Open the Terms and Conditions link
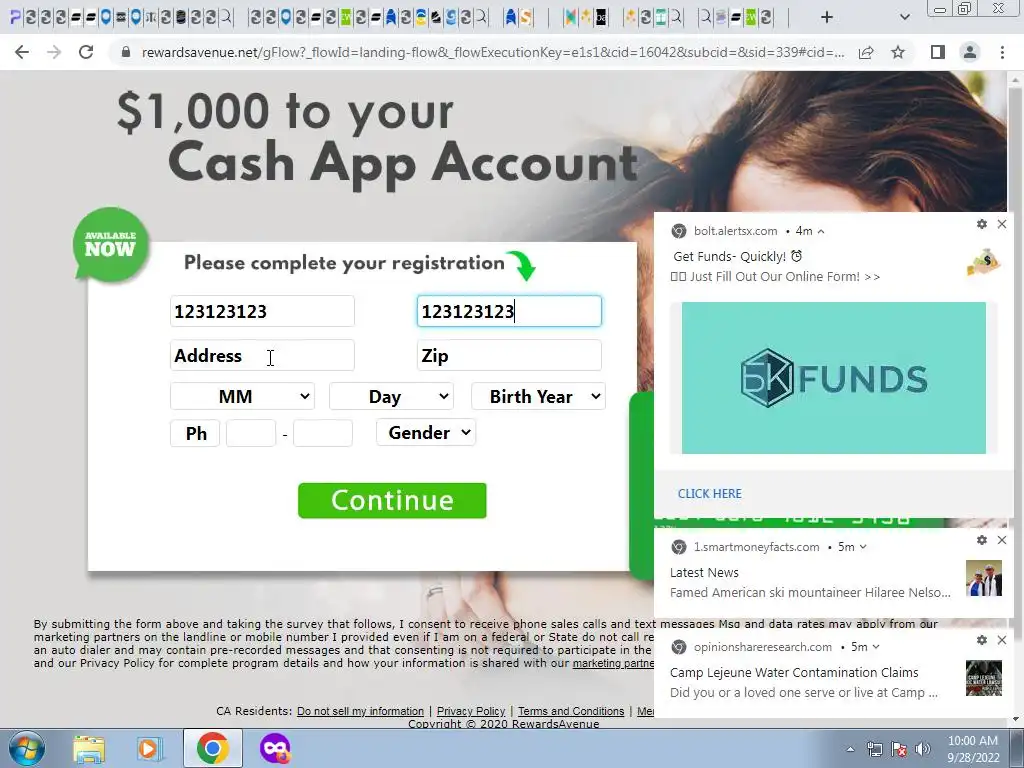 pos(571,711)
